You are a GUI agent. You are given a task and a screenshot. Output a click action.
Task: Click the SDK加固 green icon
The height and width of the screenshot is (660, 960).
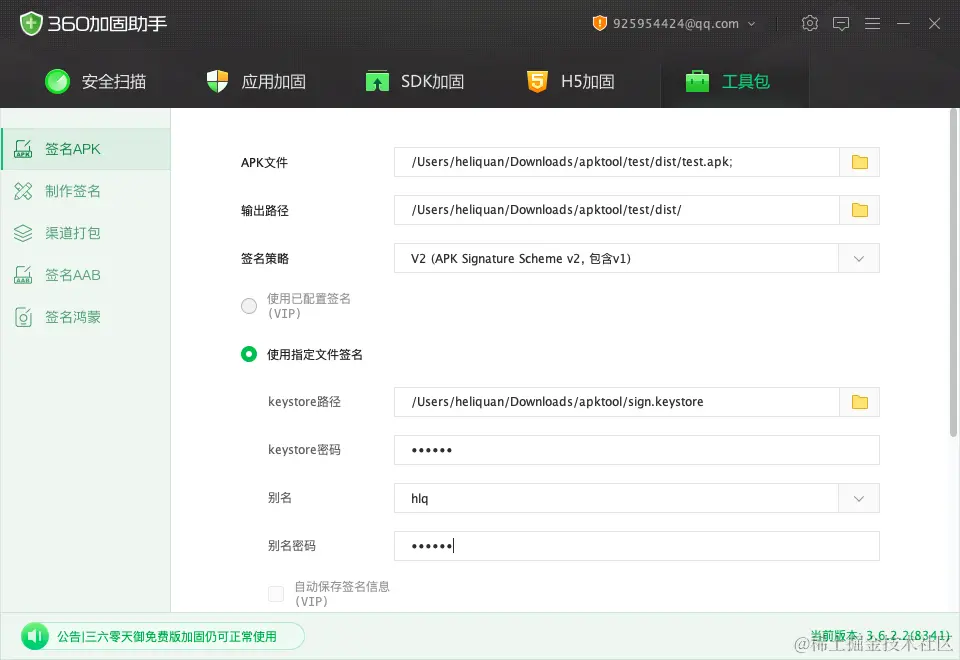(x=377, y=81)
